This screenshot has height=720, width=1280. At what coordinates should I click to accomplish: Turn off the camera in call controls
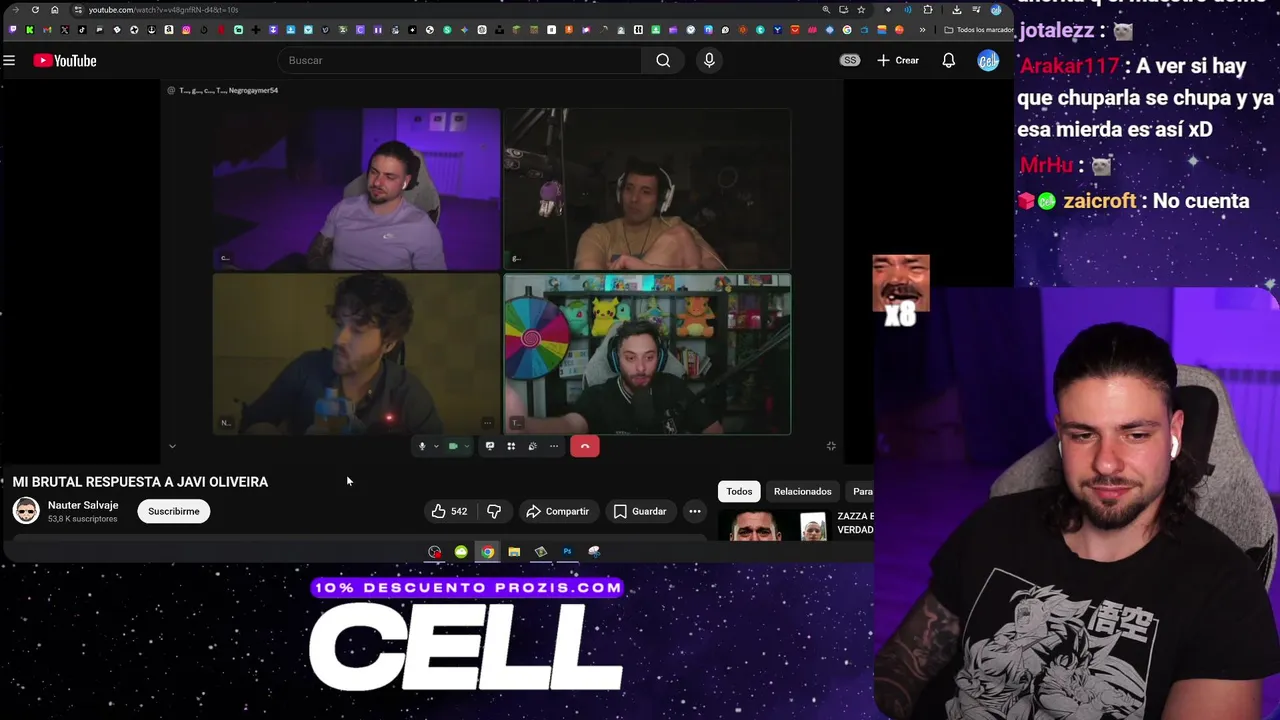[453, 446]
